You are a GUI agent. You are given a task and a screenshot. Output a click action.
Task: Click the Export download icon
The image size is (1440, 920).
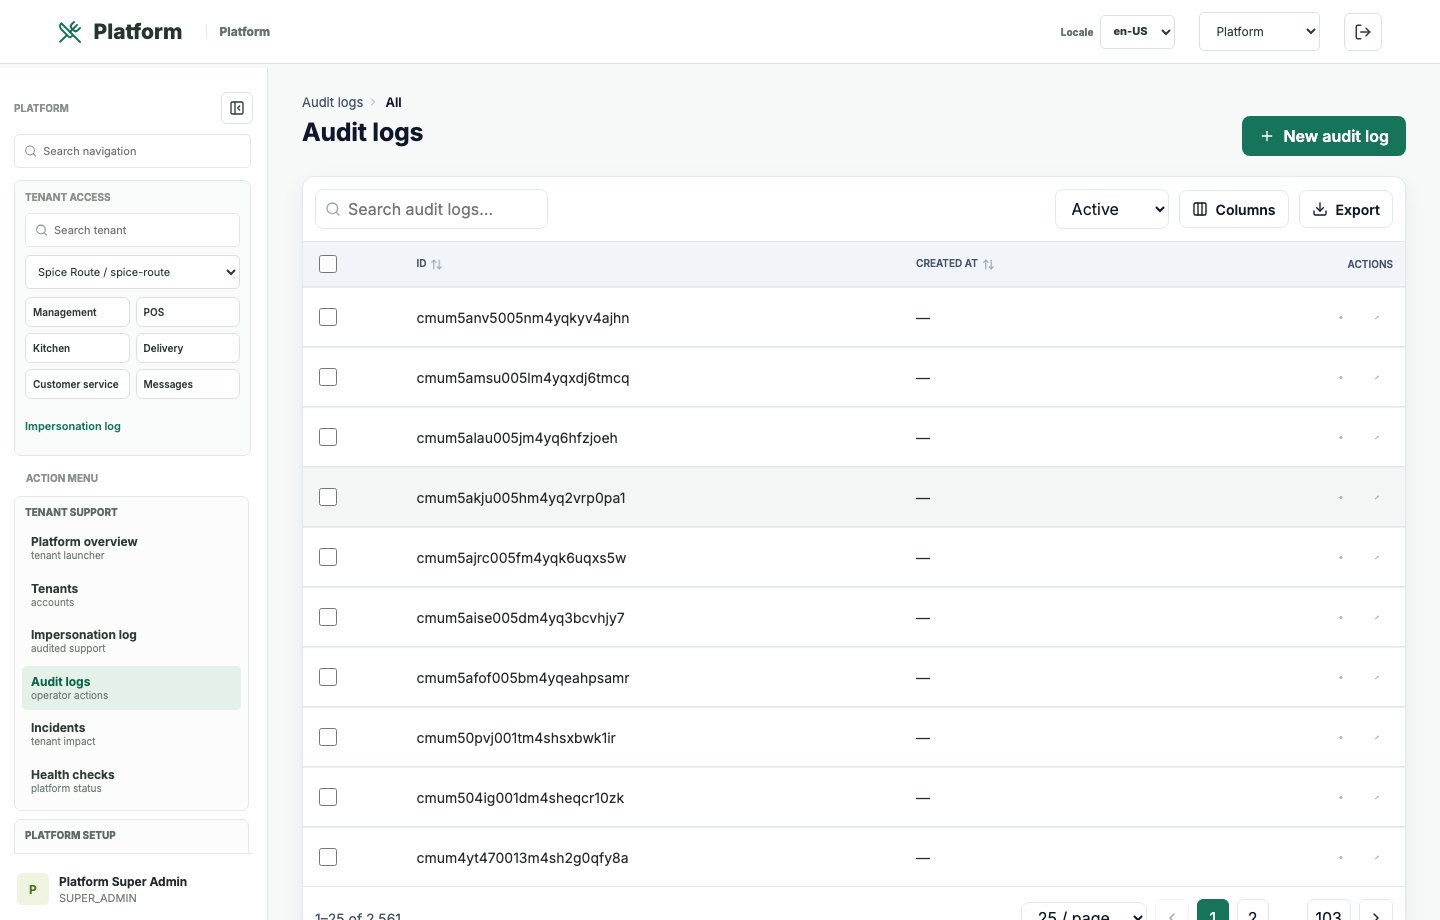[x=1320, y=209]
